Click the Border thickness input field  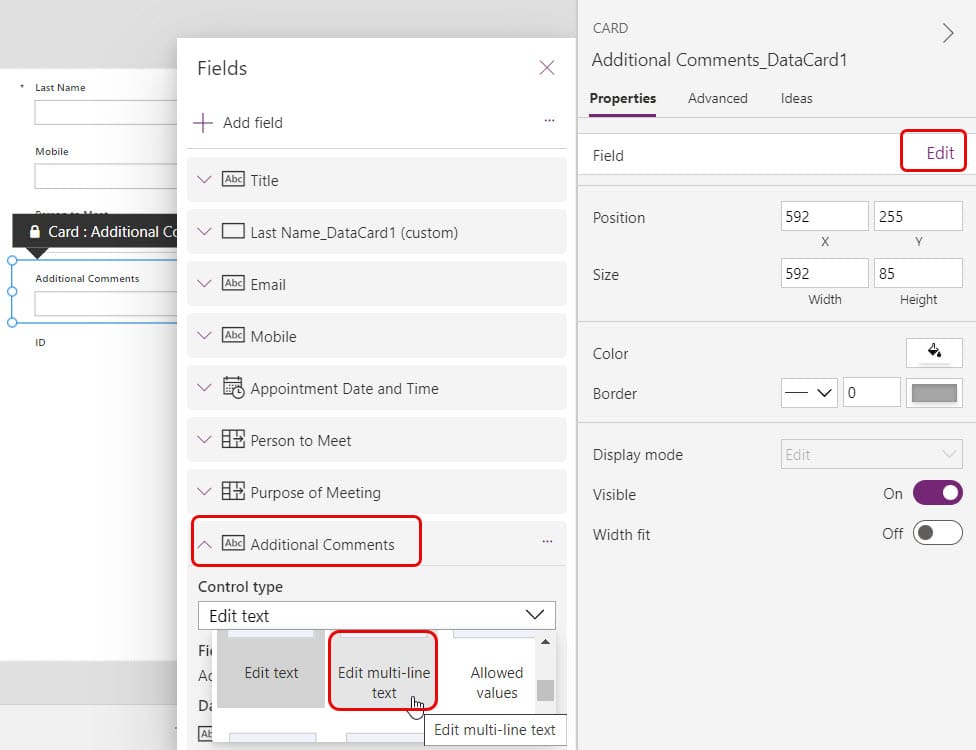point(871,393)
